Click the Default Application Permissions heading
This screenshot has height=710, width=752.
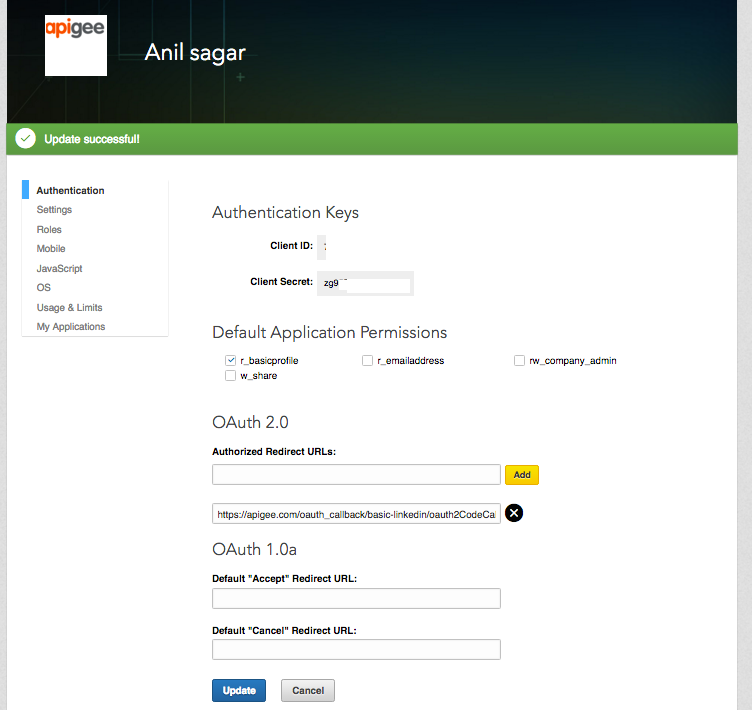click(x=329, y=332)
